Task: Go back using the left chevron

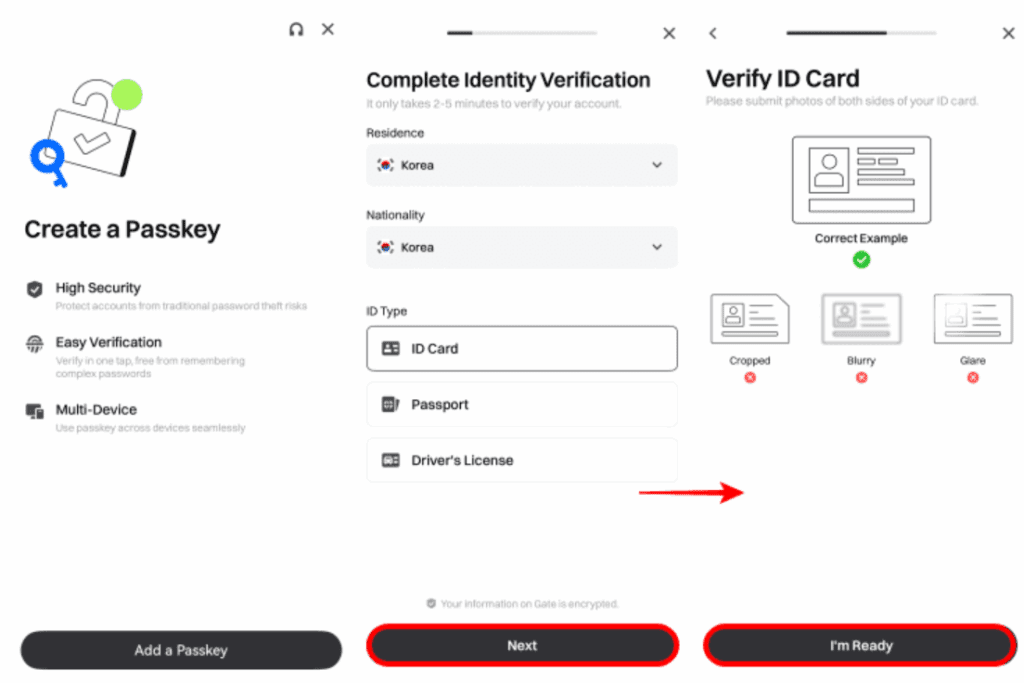Action: [x=713, y=34]
